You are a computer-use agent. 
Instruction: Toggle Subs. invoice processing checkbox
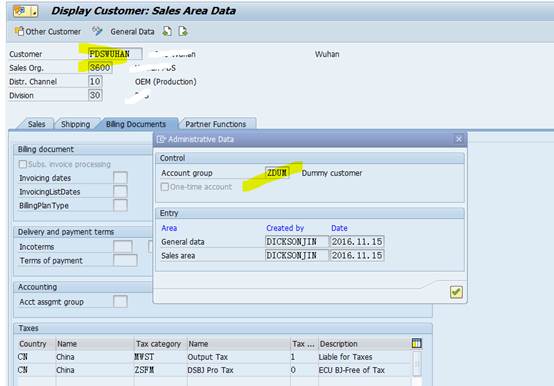23,164
